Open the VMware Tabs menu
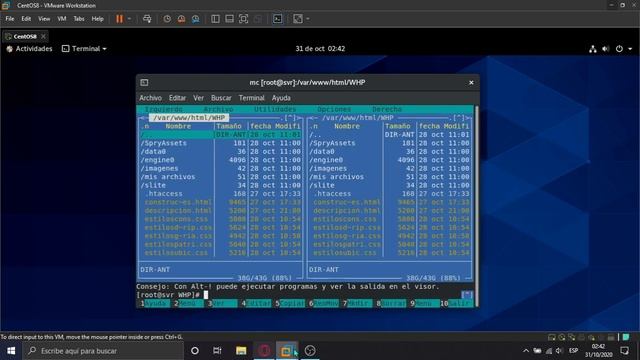Image resolution: width=640 pixels, height=360 pixels. coord(79,19)
